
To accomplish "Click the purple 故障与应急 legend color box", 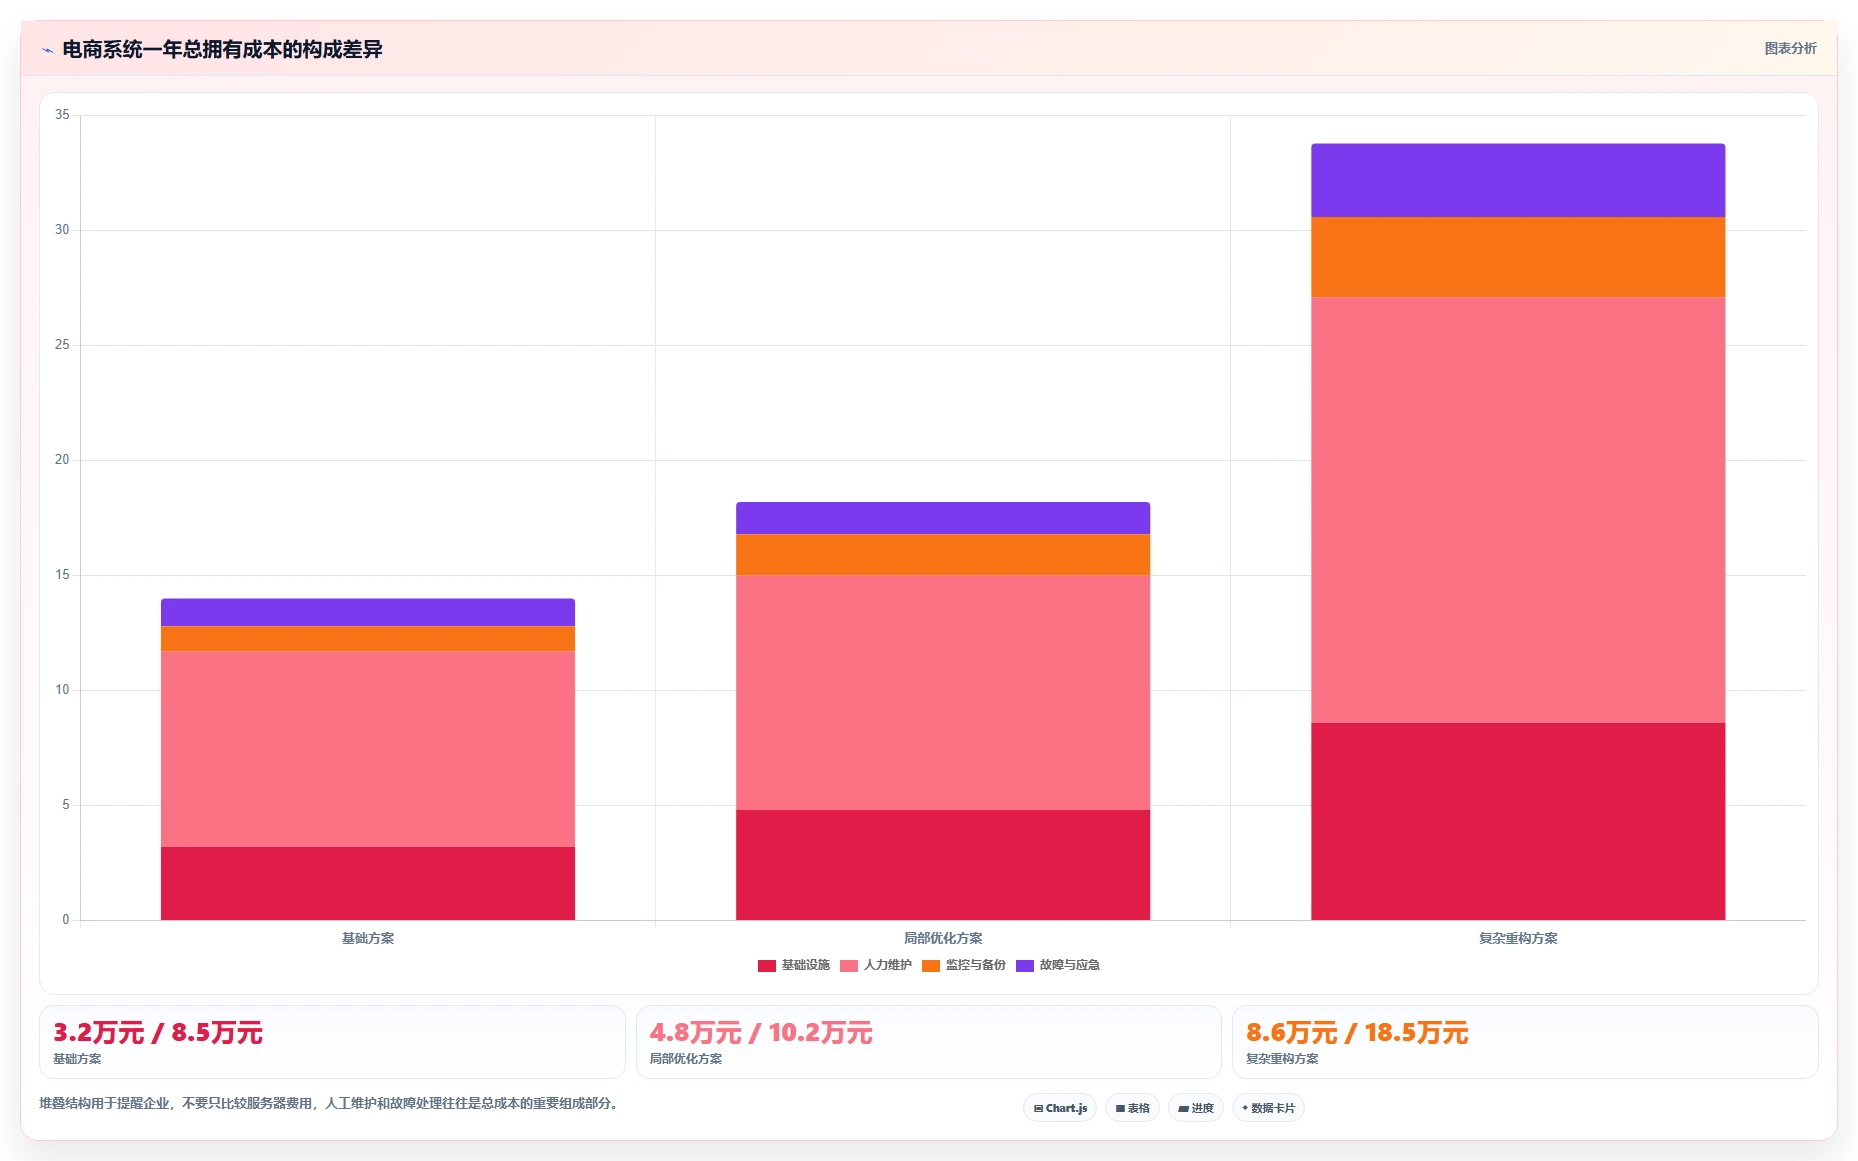I will pos(1024,966).
